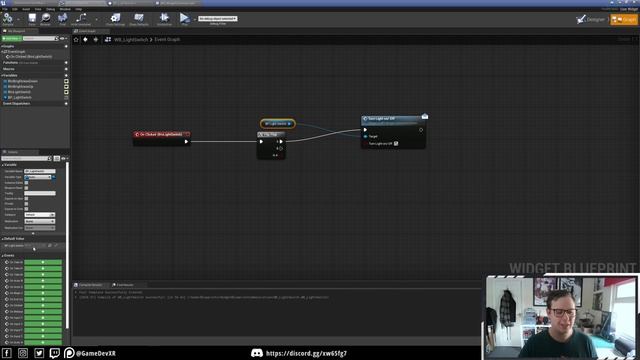This screenshot has width=640, height=360.
Task: Click Event Graph in the breadcrumb
Action: (167, 40)
